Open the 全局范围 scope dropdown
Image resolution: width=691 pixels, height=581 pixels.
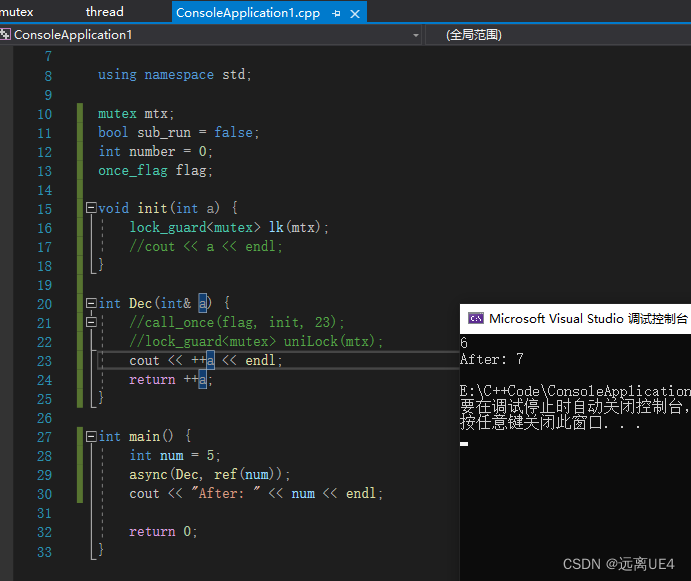pyautogui.click(x=474, y=35)
